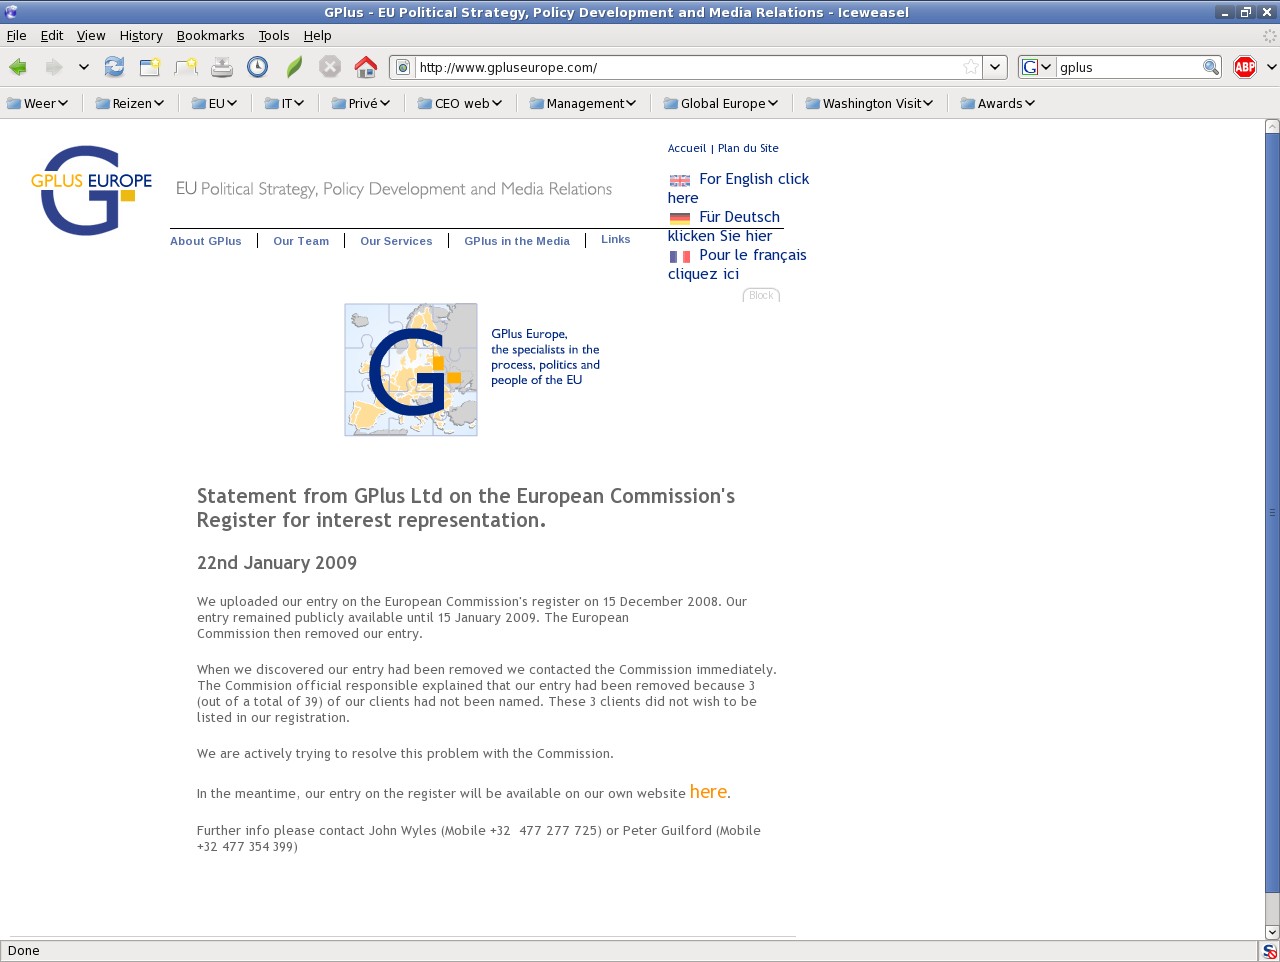Click the Google icon in the search bar
1280x962 pixels.
pos(1032,67)
